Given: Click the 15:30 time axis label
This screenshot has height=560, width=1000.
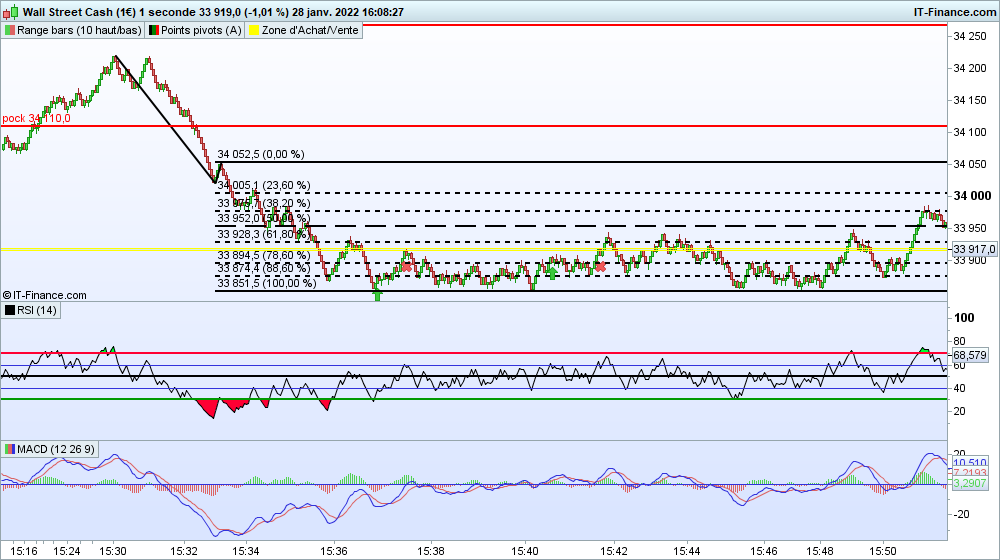Looking at the screenshot, I should pos(112,551).
